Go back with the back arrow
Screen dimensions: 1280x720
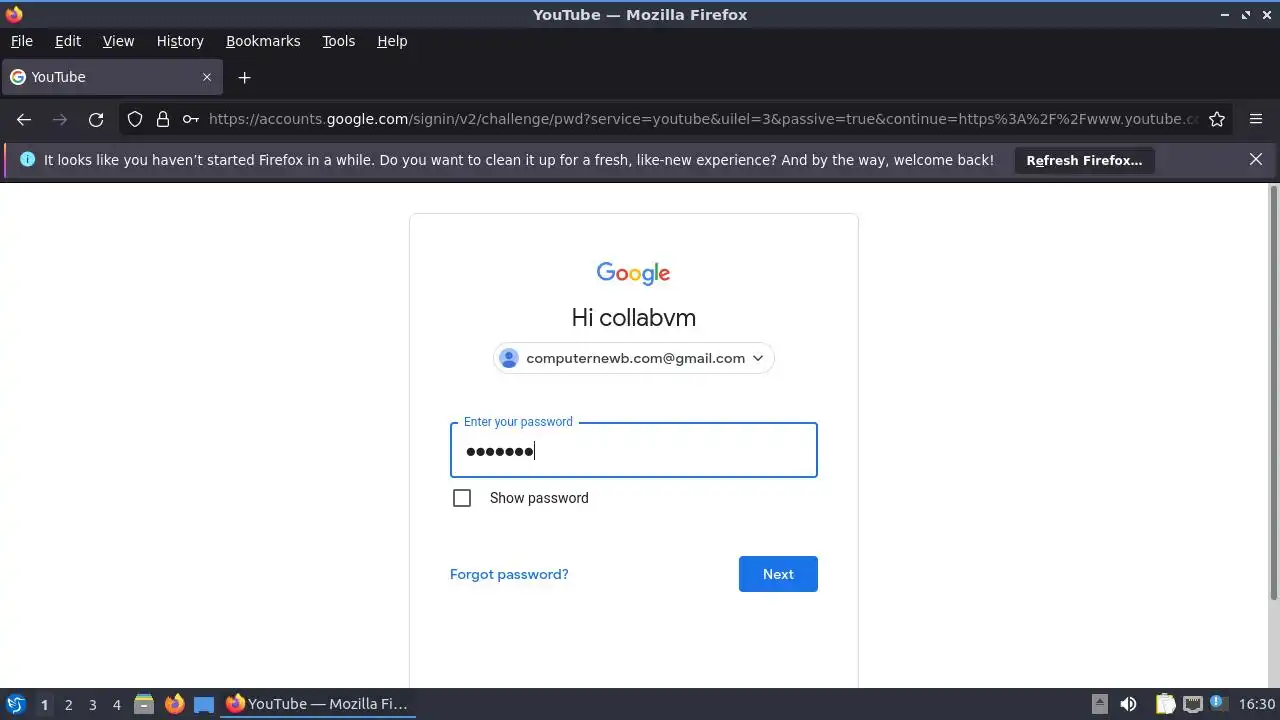coord(24,119)
